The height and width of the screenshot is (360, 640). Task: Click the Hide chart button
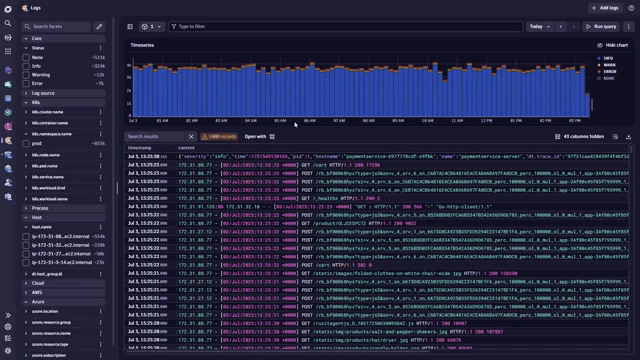pyautogui.click(x=613, y=45)
